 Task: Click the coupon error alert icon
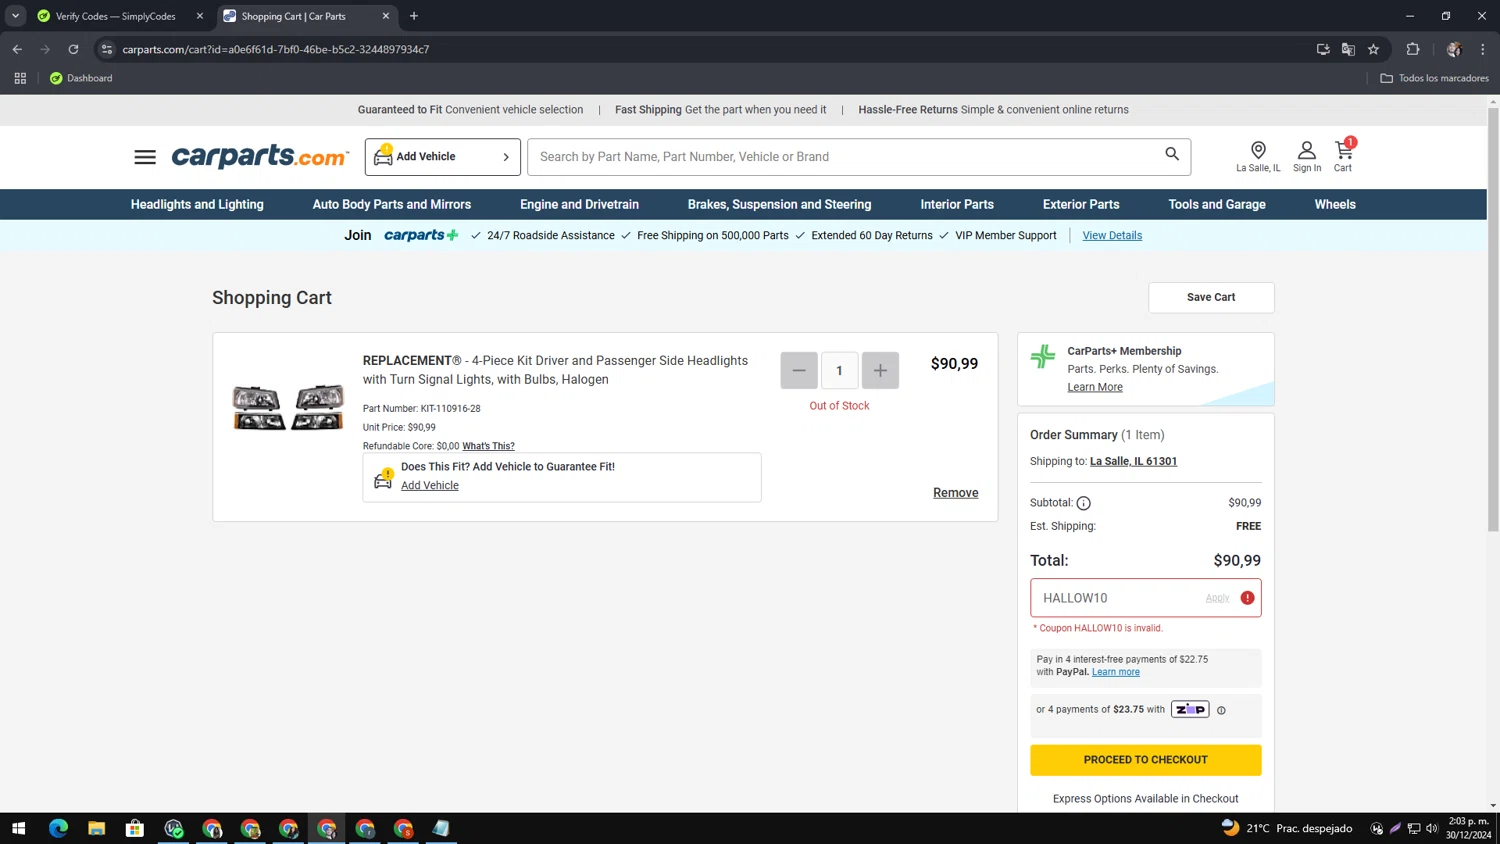click(1247, 598)
